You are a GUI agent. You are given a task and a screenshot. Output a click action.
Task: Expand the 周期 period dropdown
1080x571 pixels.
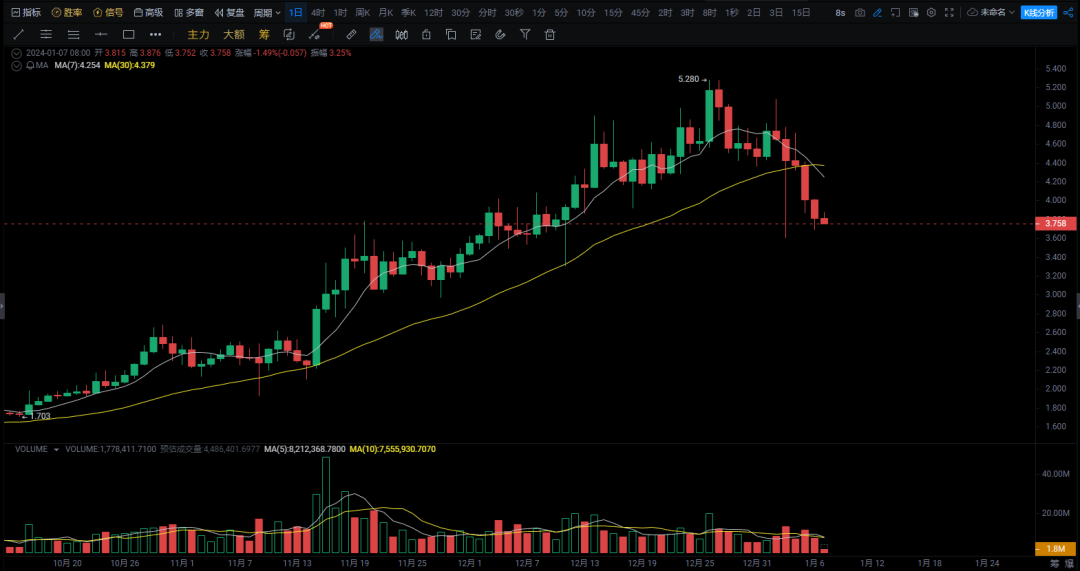pyautogui.click(x=267, y=12)
